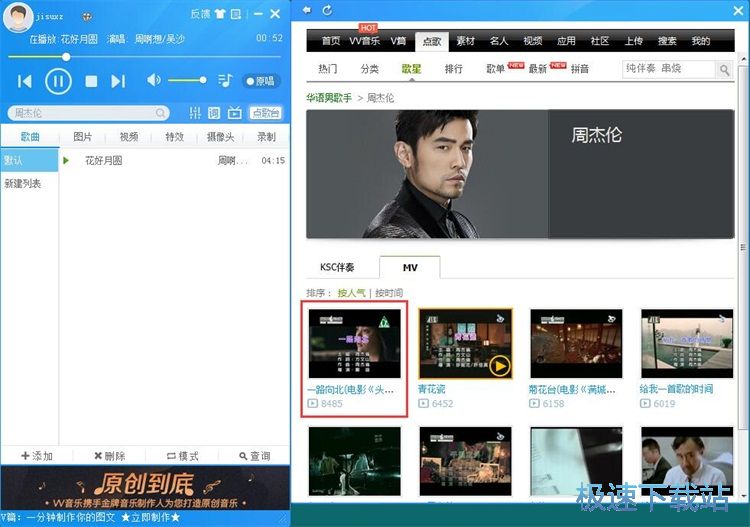Show lyrics with the 词 icon

[x=214, y=113]
